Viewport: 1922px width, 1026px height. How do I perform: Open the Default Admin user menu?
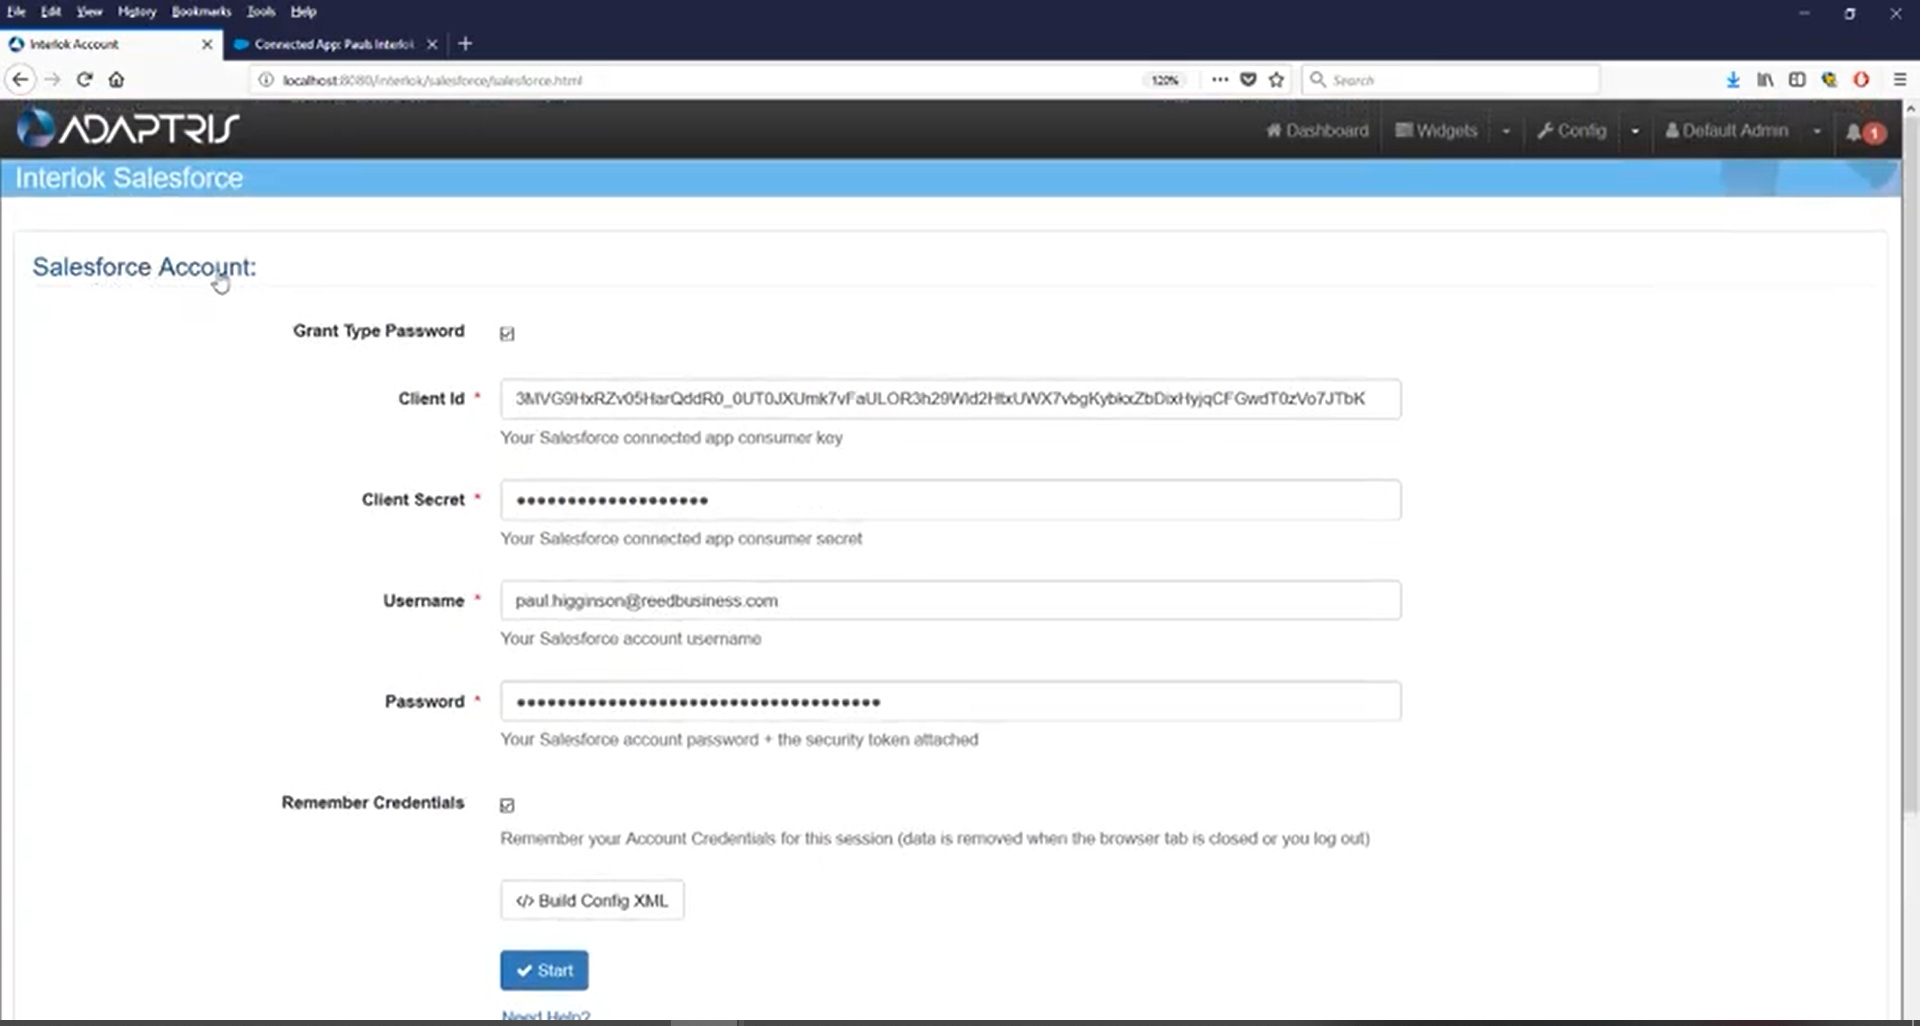pyautogui.click(x=1727, y=131)
